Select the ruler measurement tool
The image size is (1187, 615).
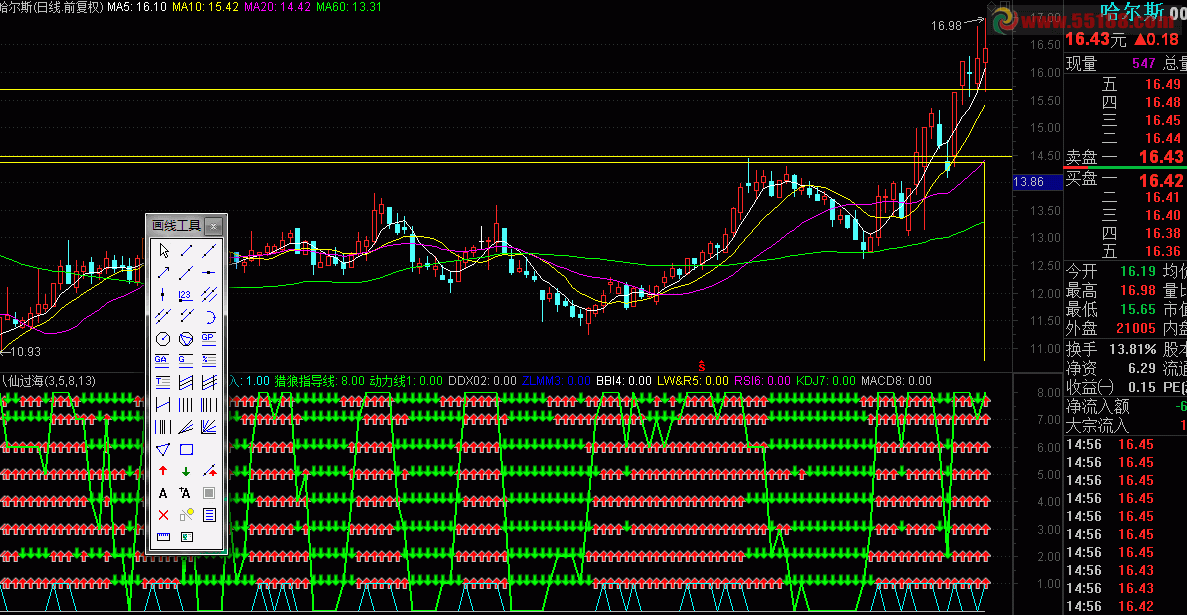pos(163,536)
